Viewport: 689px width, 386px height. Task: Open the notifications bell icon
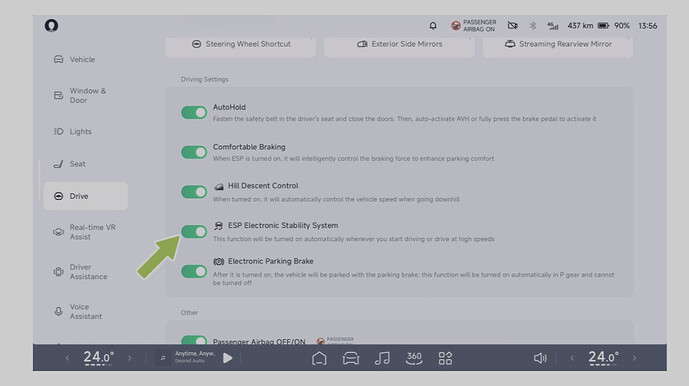433,25
